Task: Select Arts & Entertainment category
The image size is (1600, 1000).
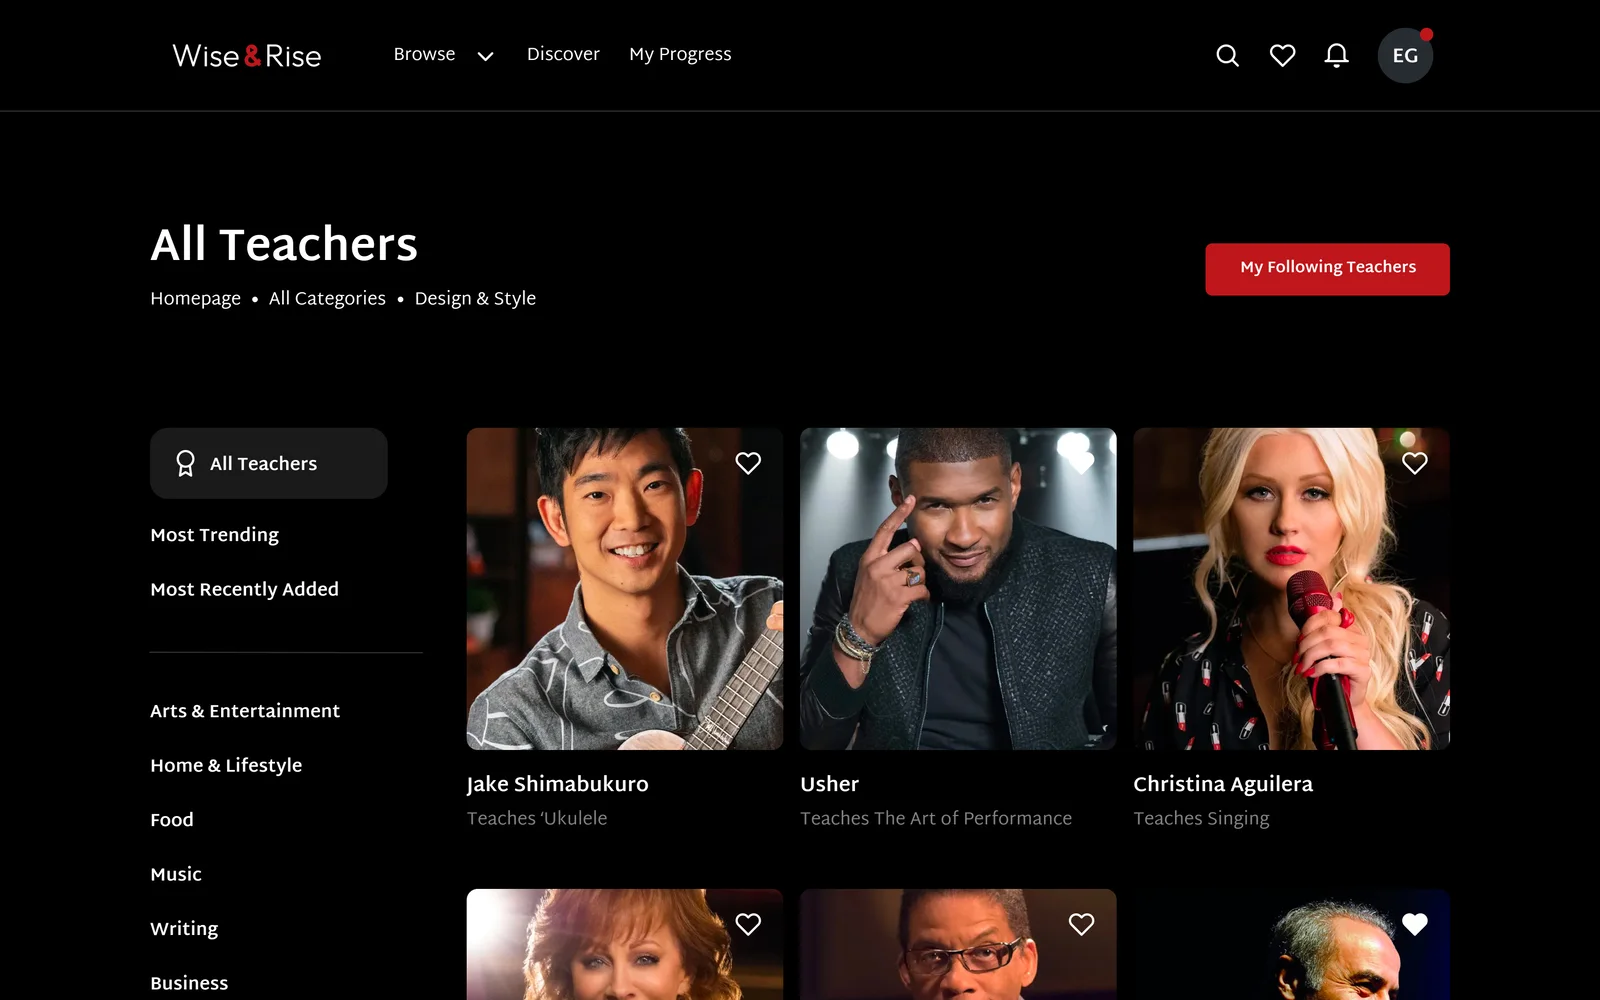Action: (245, 711)
